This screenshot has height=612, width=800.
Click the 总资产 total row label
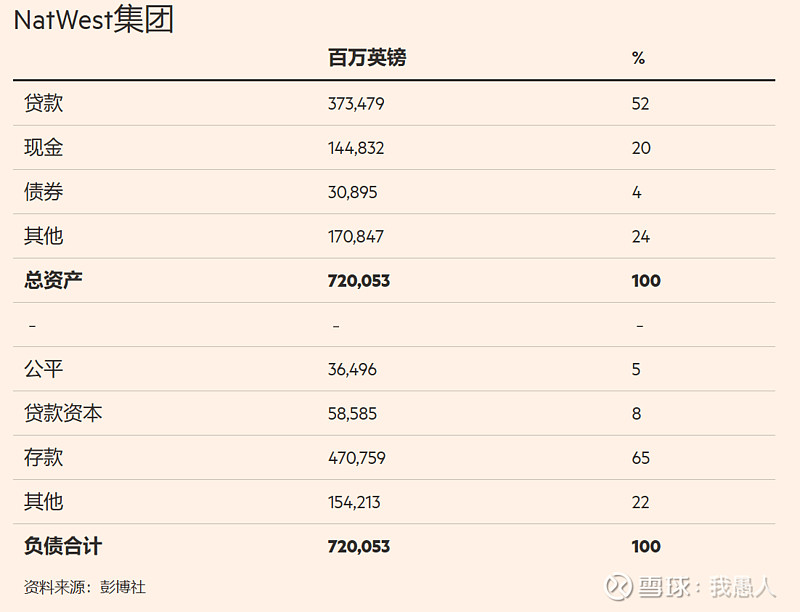[x=53, y=280]
